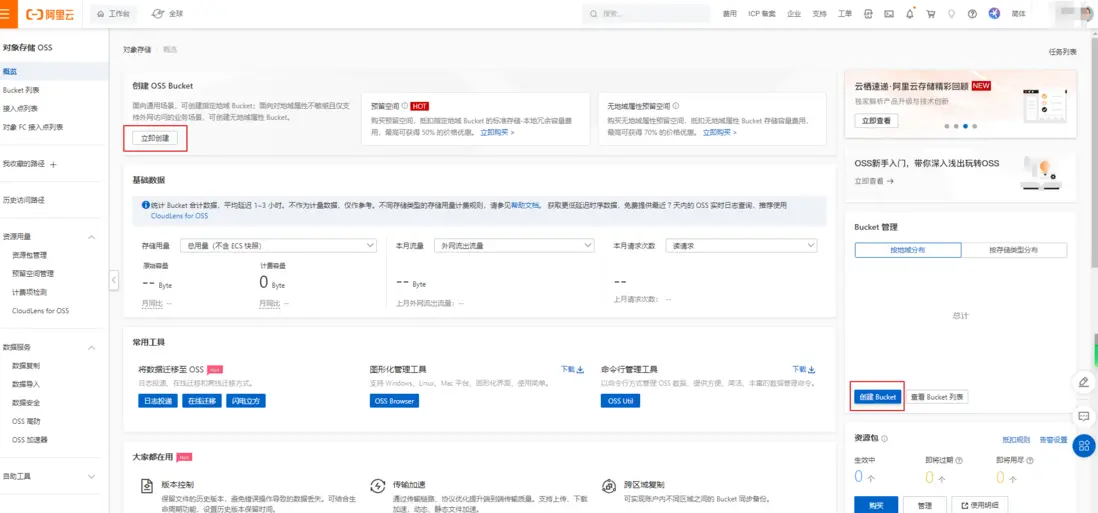Click info icon beside 预留空间
This screenshot has width=1098, height=513.
point(405,106)
